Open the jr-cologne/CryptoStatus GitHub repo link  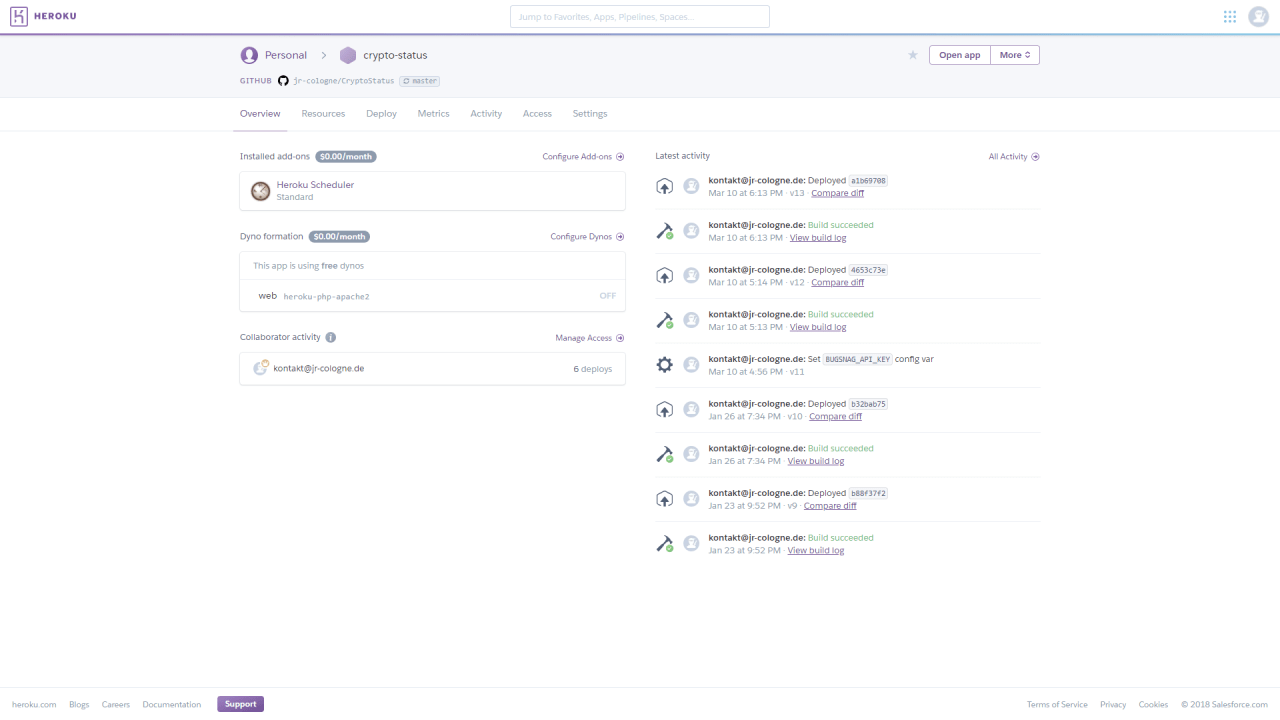coord(343,81)
